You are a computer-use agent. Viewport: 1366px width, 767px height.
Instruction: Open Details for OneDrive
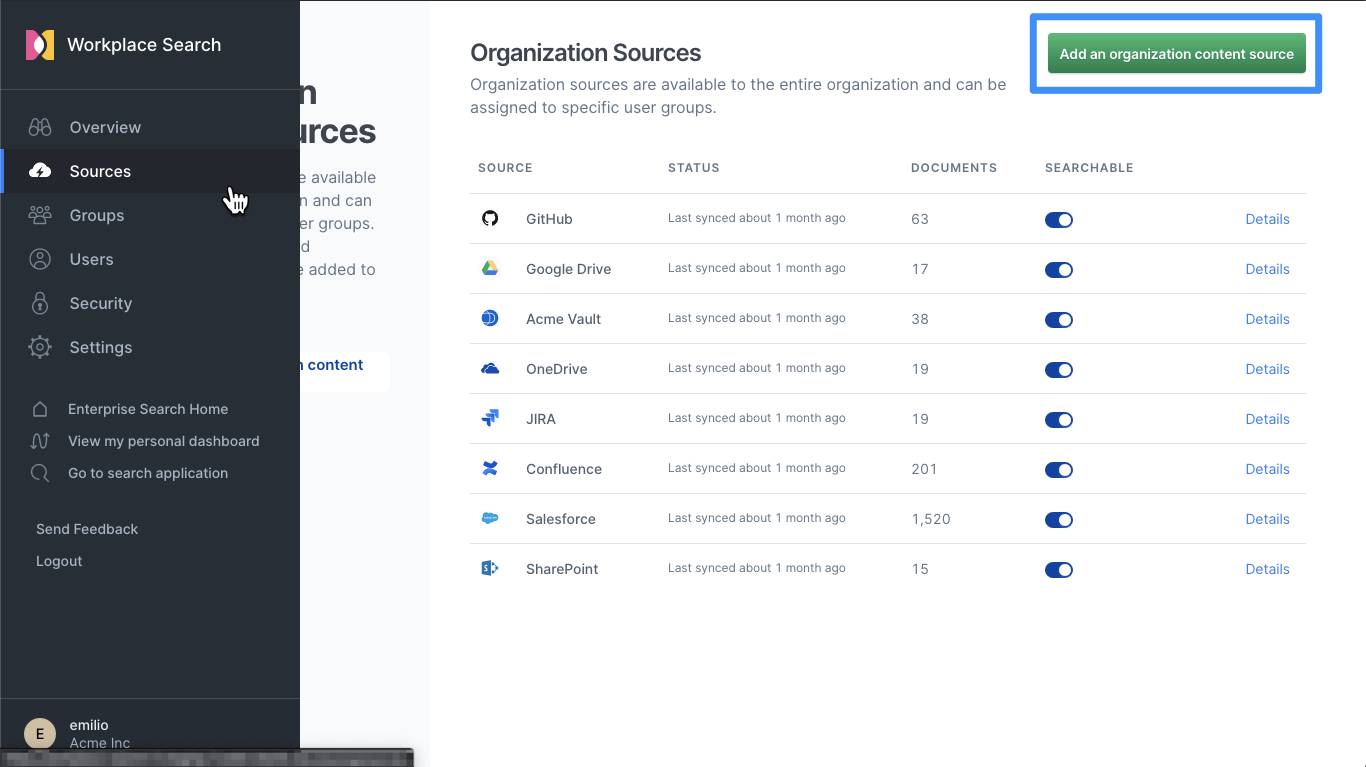click(x=1267, y=369)
